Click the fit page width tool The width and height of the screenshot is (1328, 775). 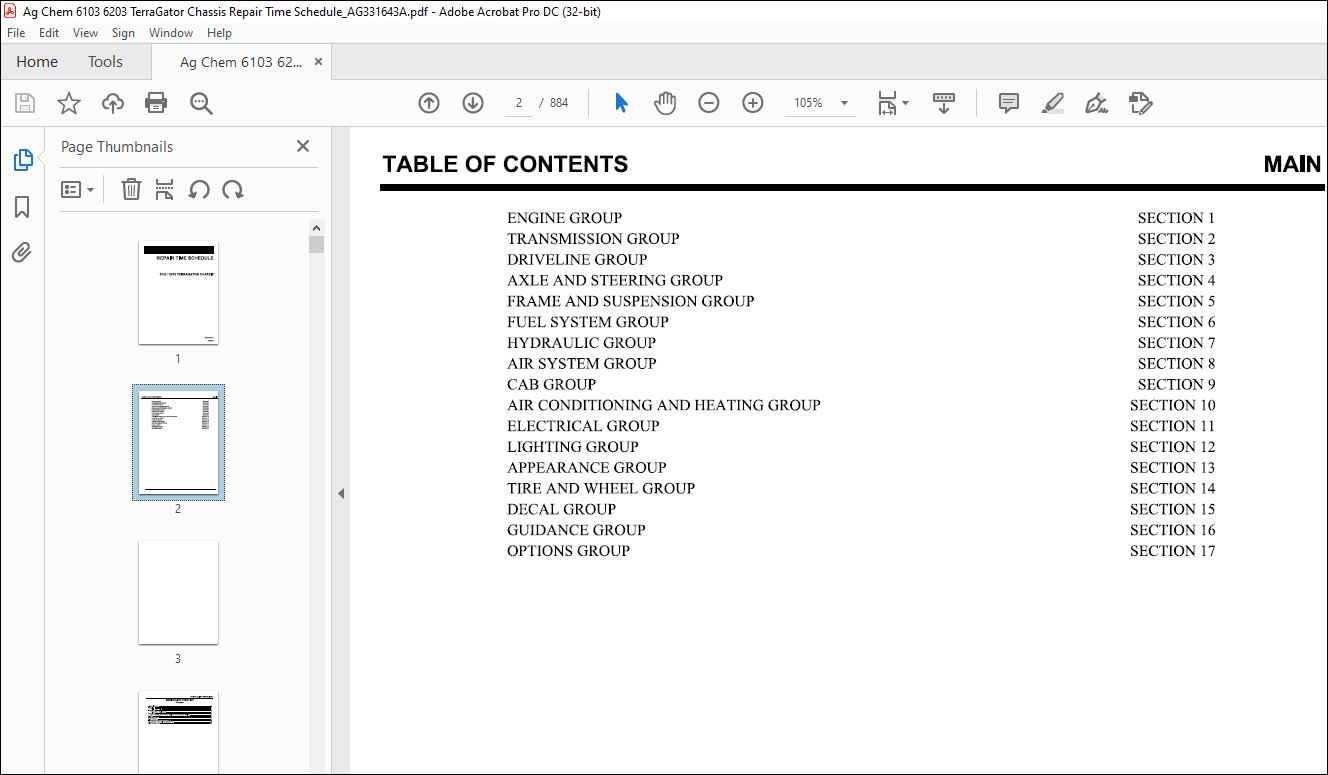click(887, 103)
